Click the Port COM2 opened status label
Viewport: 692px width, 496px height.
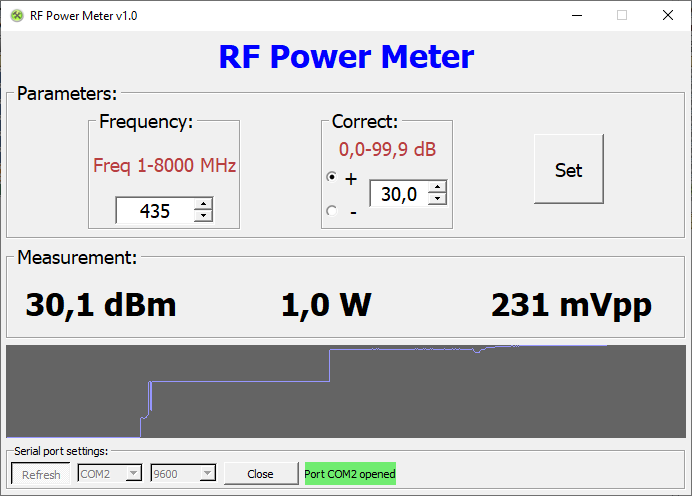tap(350, 474)
